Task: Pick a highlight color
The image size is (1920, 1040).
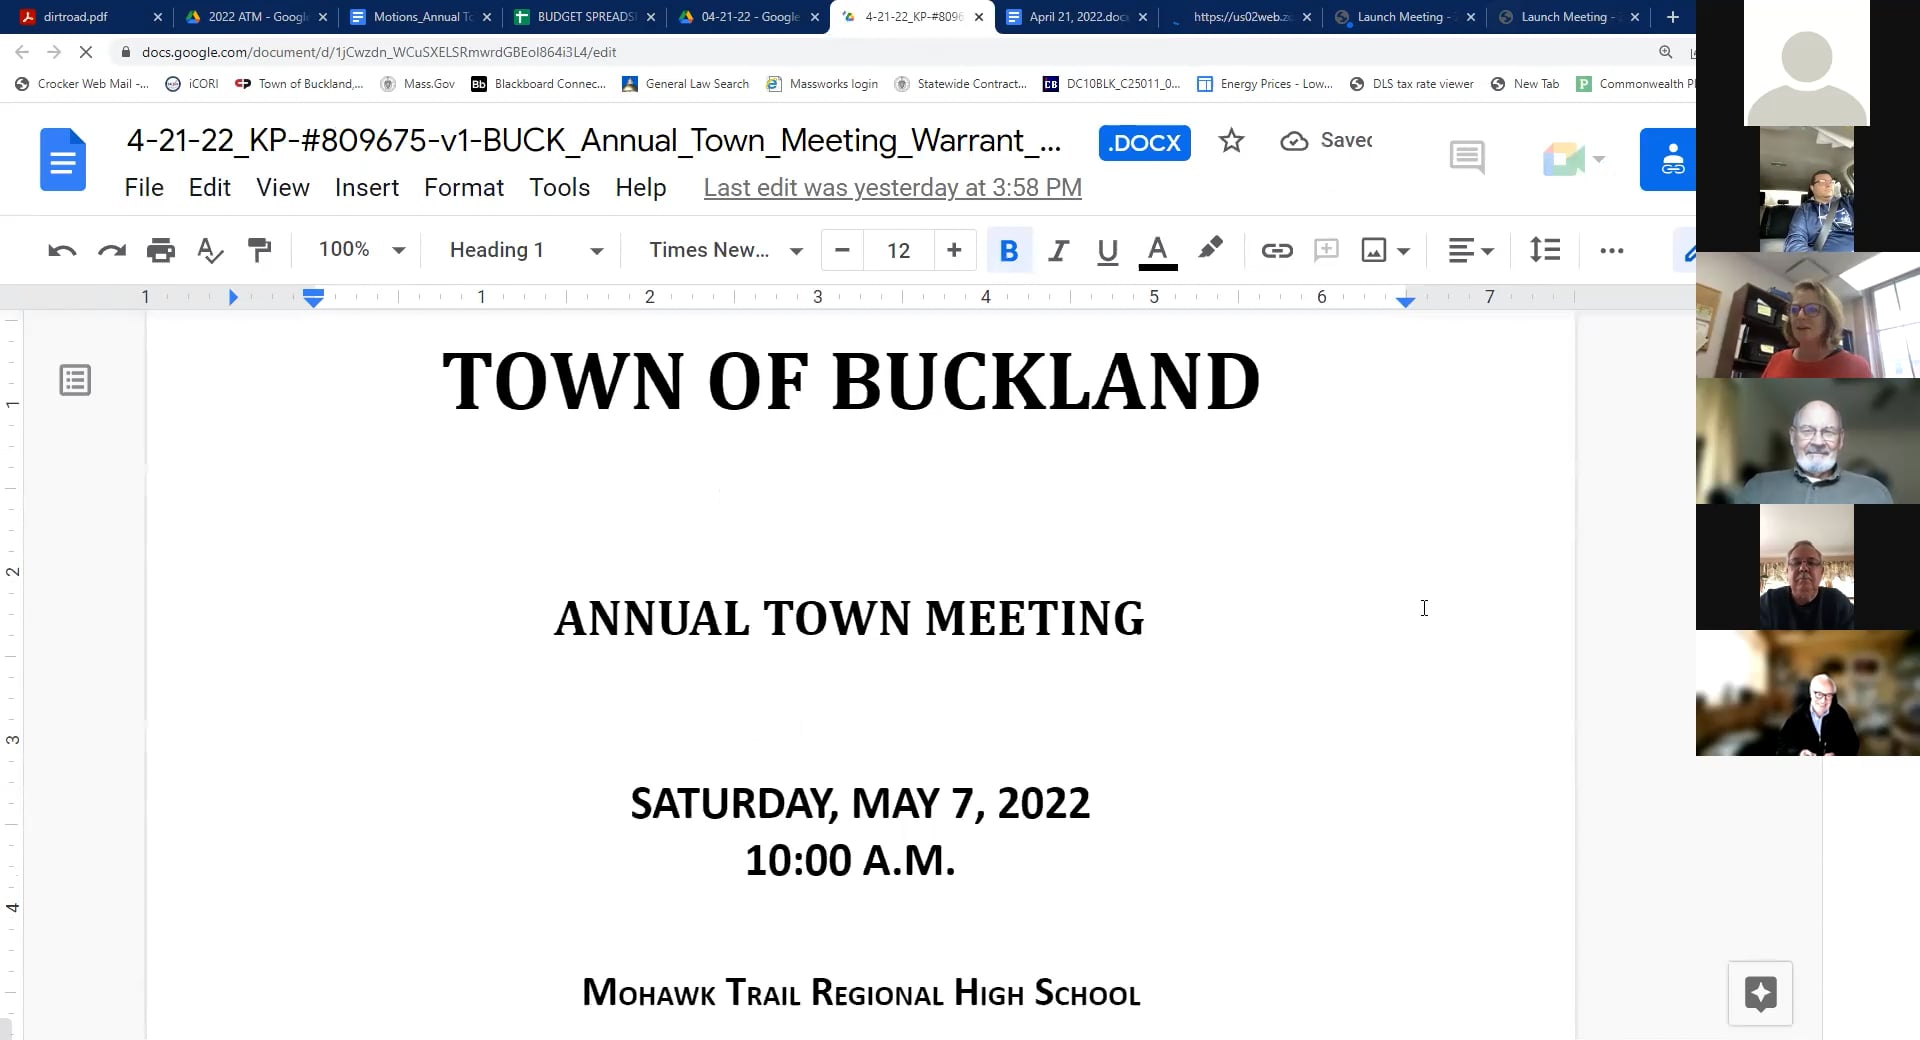Action: point(1210,250)
